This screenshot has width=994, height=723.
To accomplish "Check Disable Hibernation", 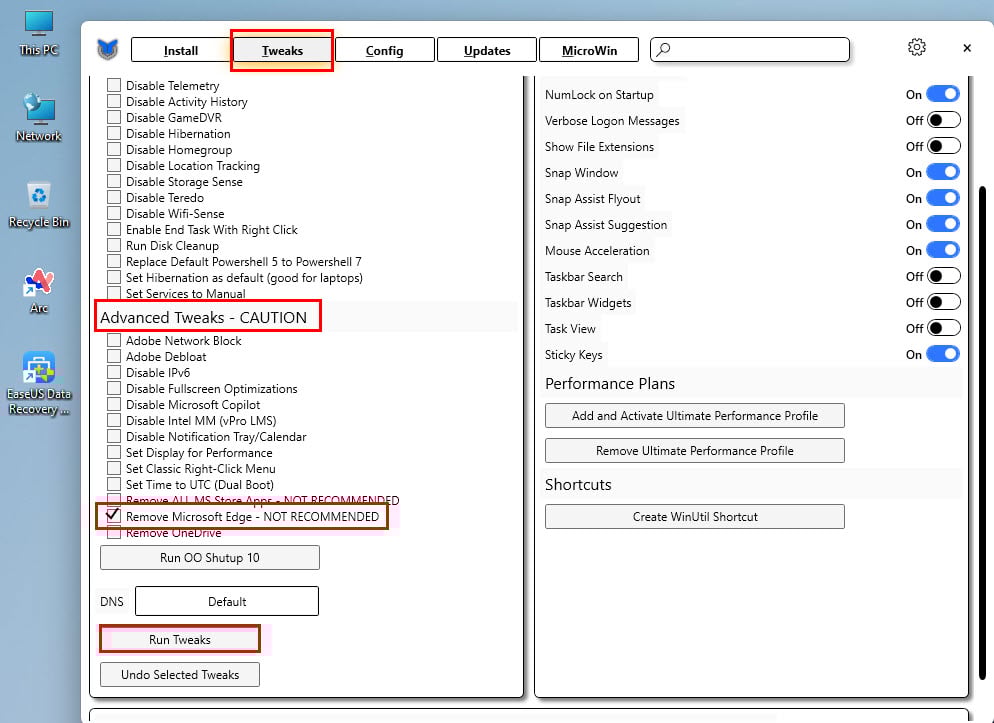I will point(114,133).
